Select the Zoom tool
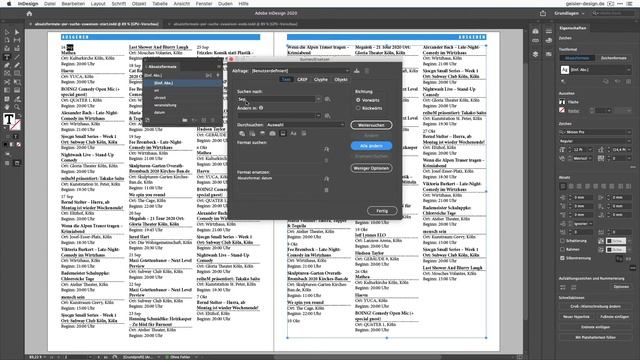 17,107
